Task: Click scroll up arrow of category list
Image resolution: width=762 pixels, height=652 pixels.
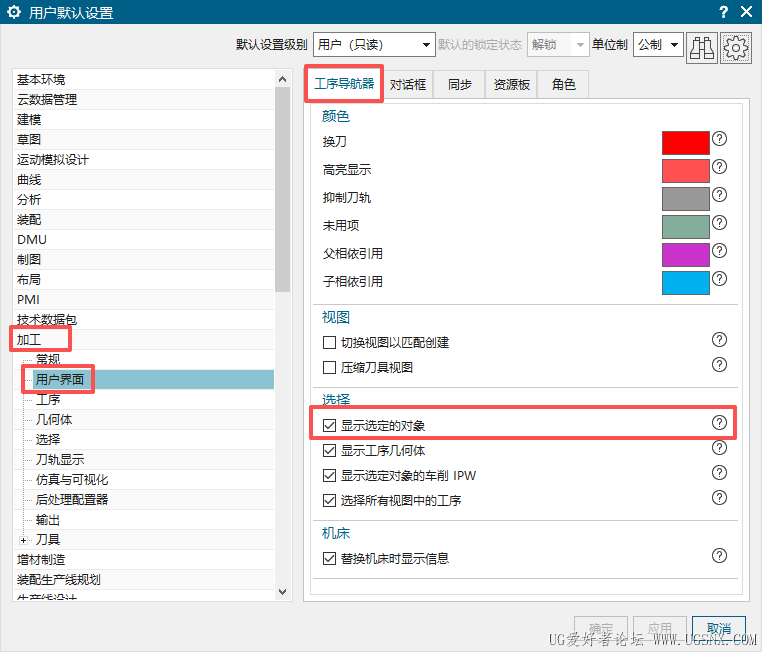Action: [282, 79]
